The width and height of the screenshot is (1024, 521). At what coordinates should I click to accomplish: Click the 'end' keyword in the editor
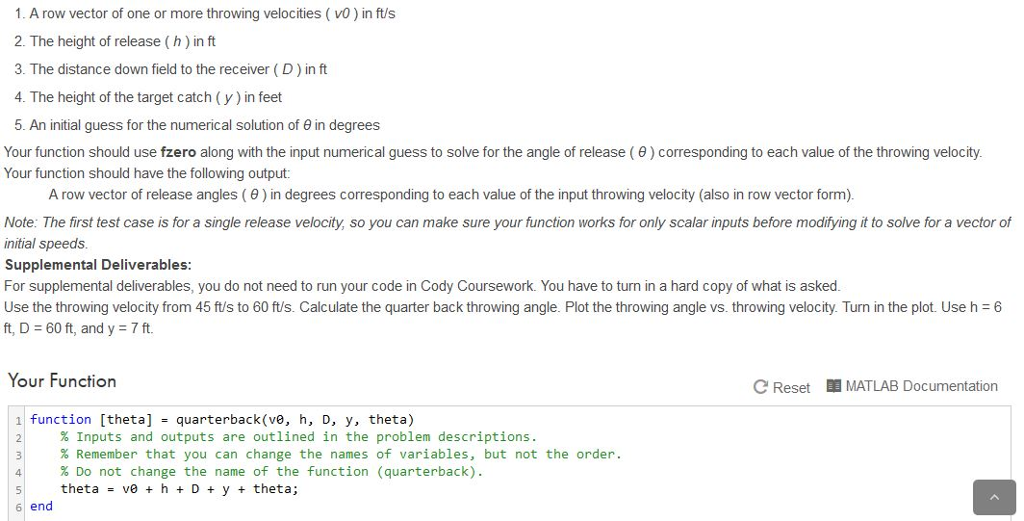click(41, 506)
